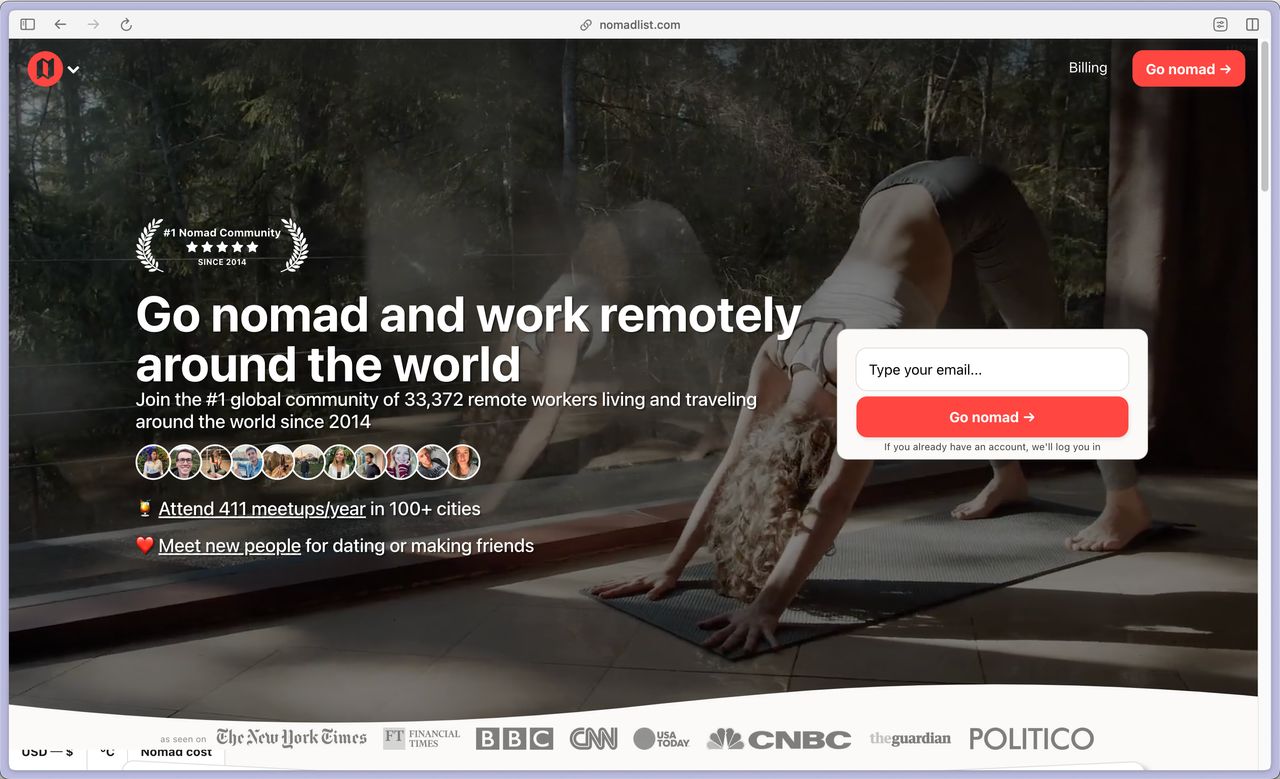Open the split view icon

tap(1252, 24)
